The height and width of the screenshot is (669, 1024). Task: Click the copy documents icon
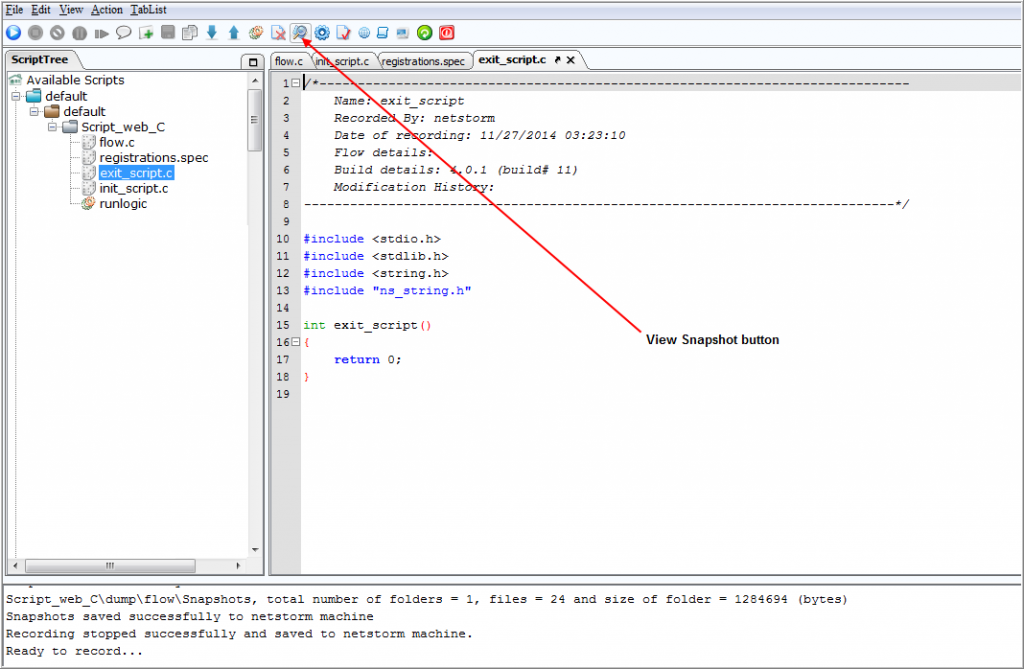190,33
